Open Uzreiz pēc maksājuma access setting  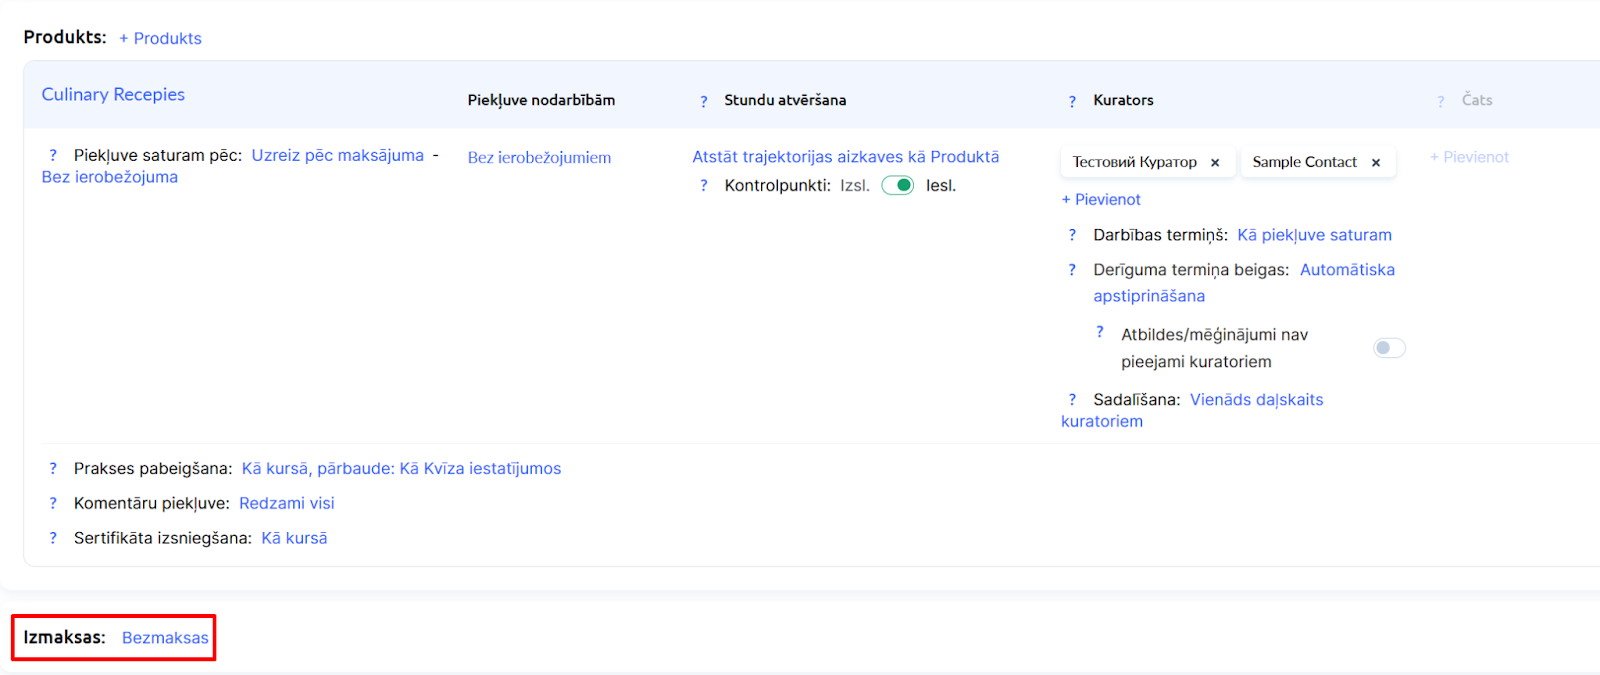(337, 156)
